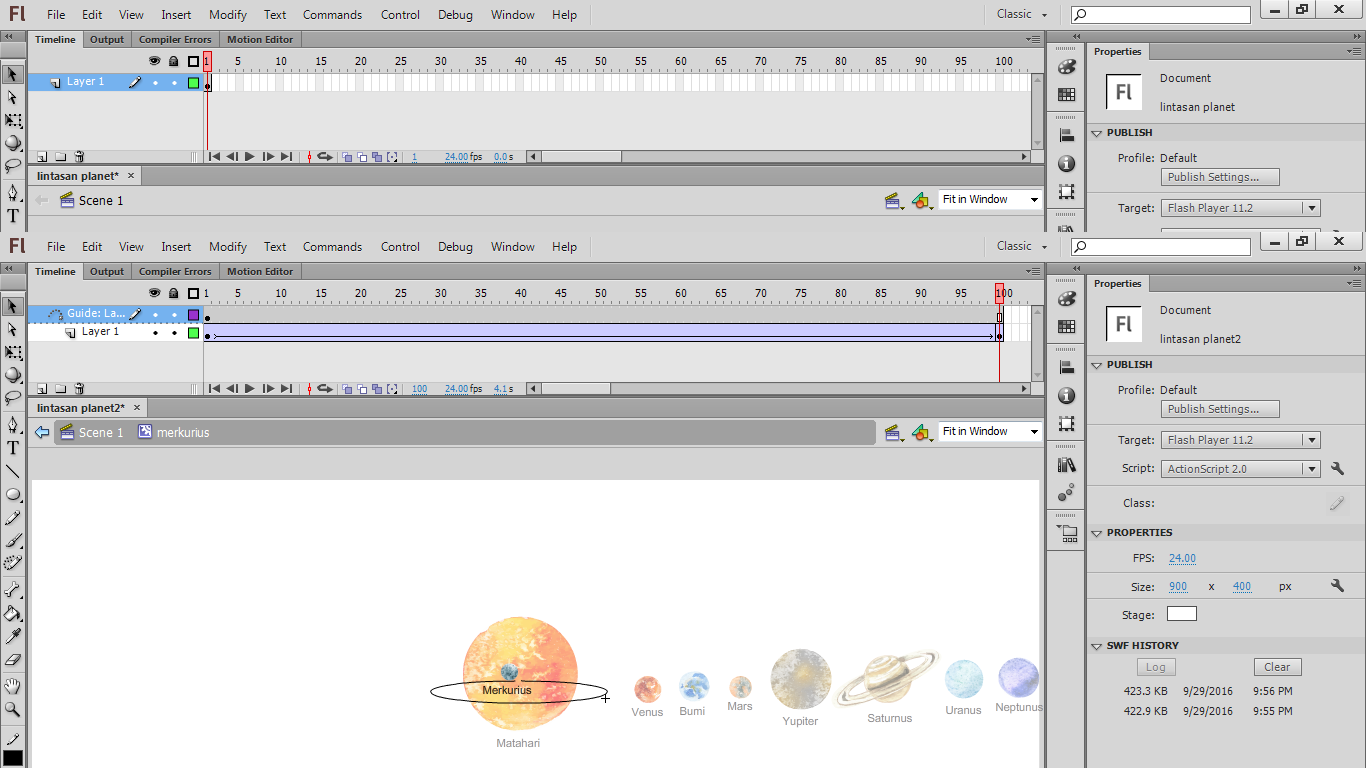Toggle onion skin in lintasan planet2 timeline

347,389
